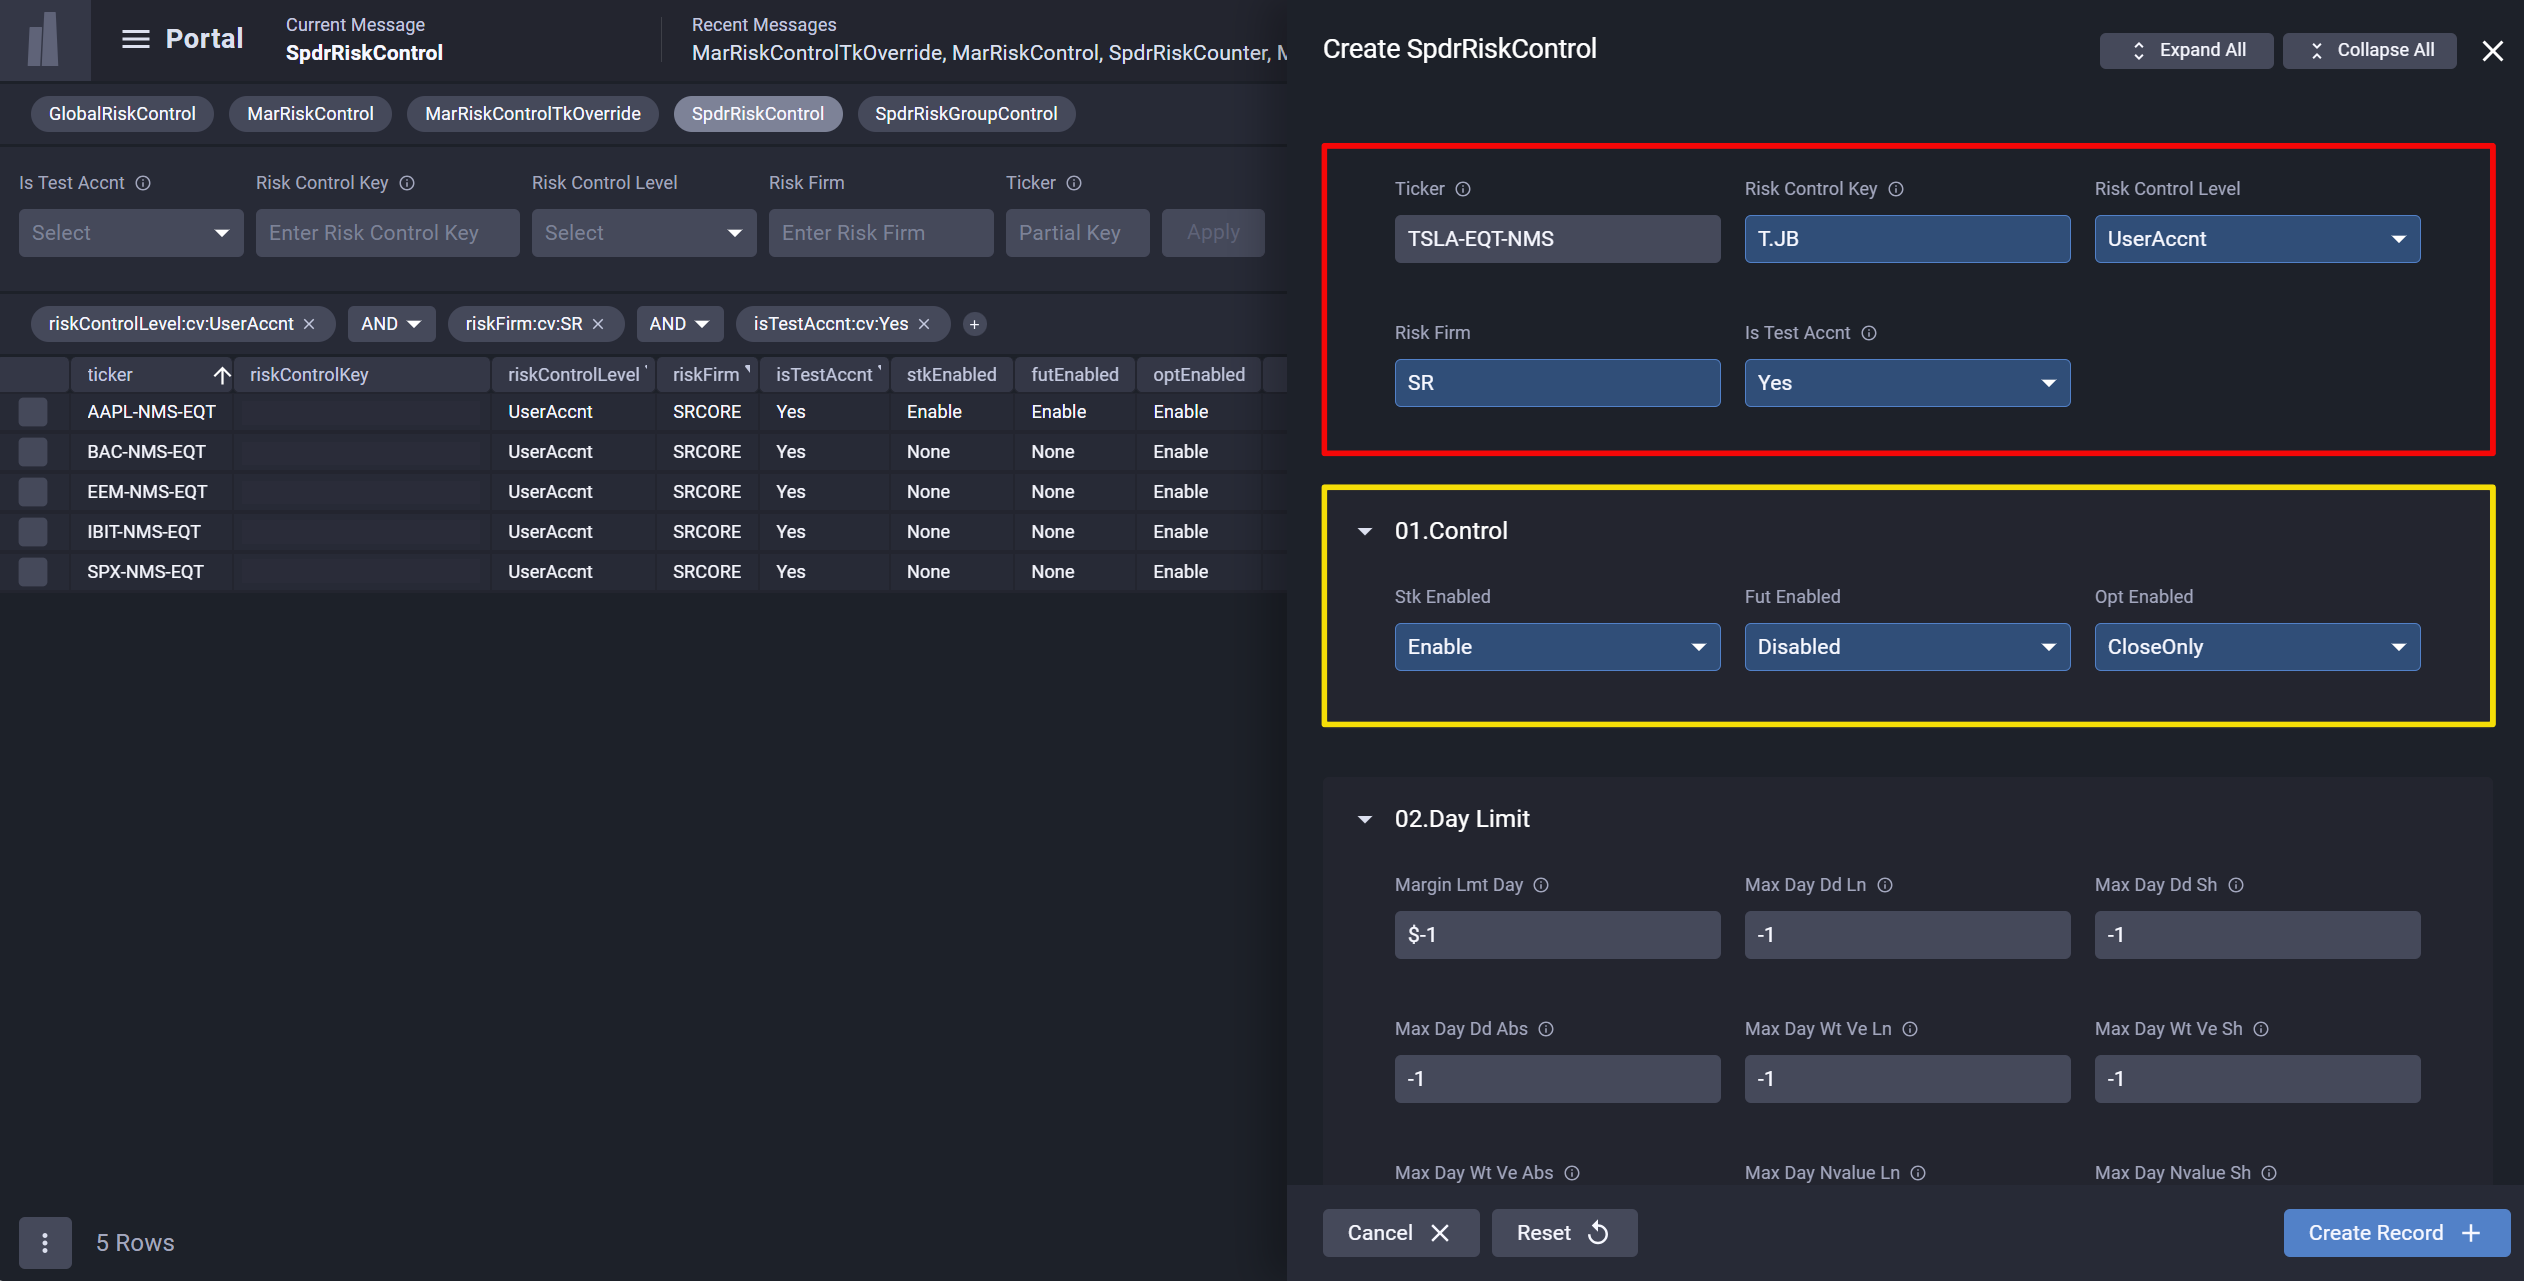
Task: Check the row checkbox for AAPL-NMS-EQT
Action: [32, 411]
